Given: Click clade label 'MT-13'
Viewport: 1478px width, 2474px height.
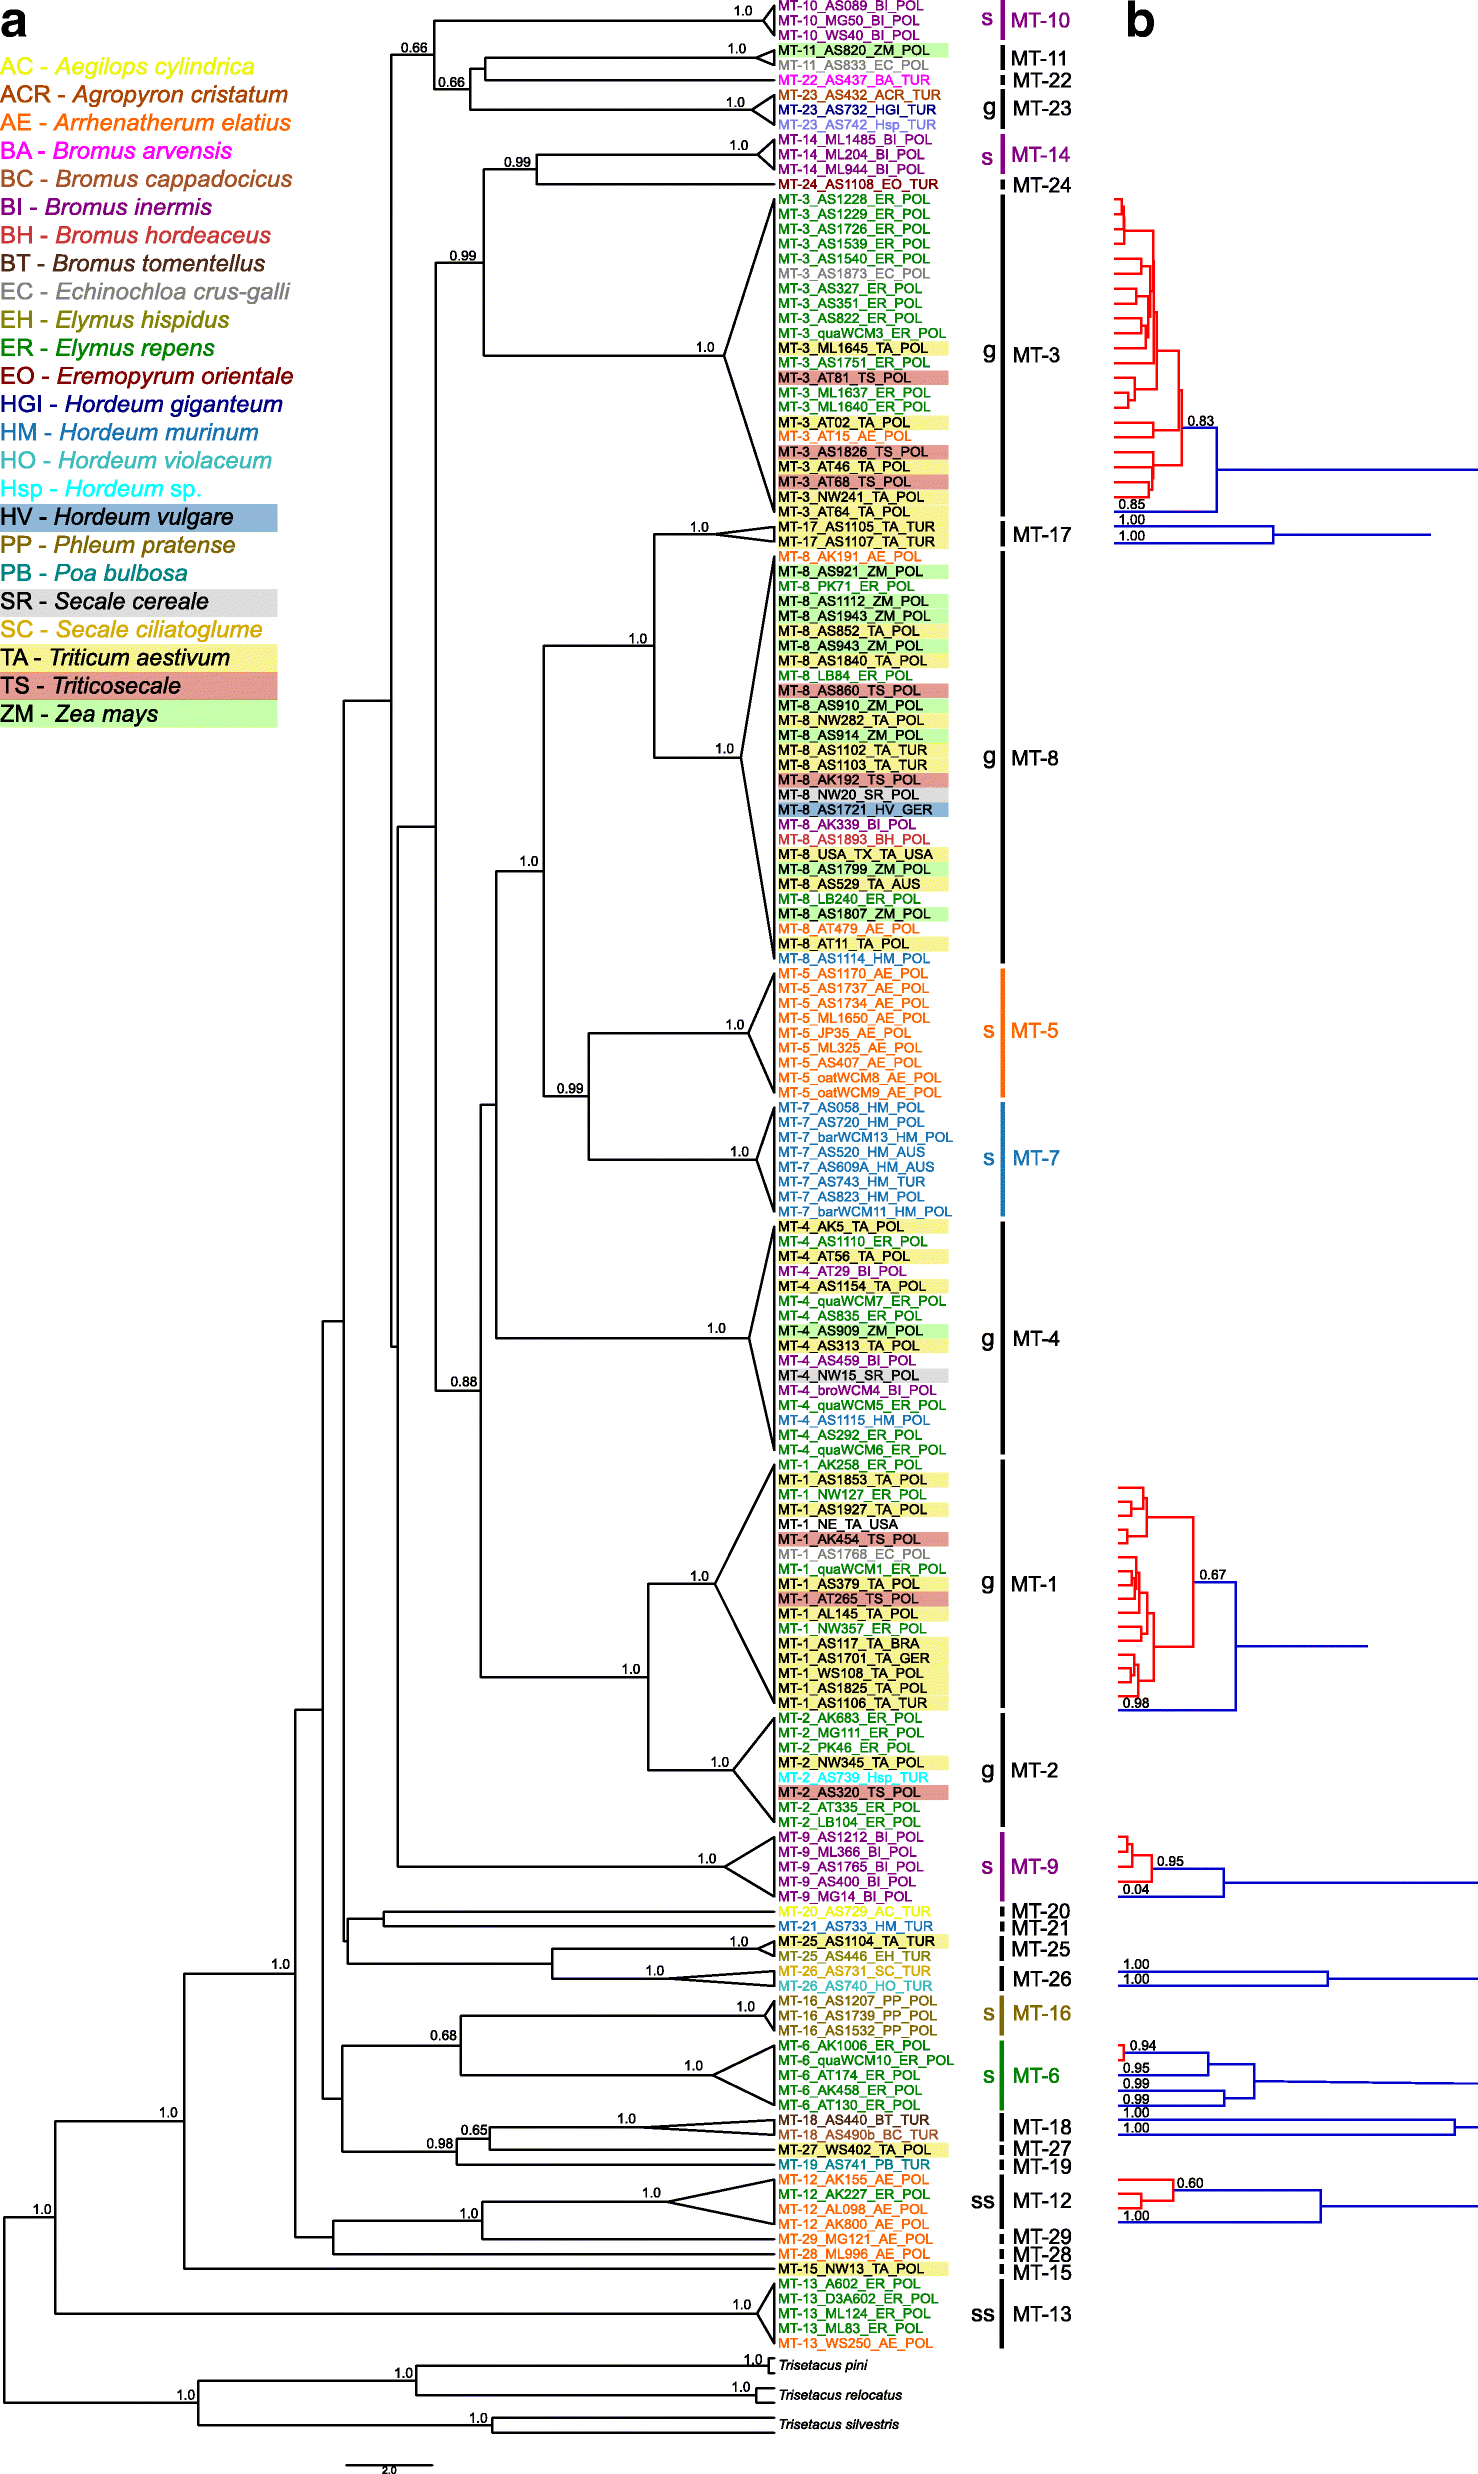Looking at the screenshot, I should [1042, 2314].
